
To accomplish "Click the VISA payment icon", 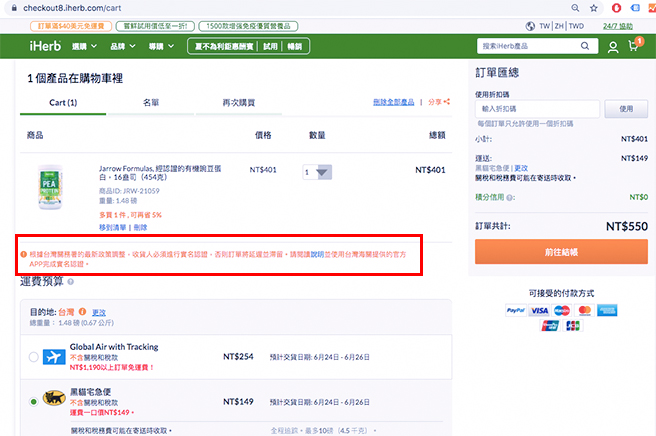I will pyautogui.click(x=539, y=310).
